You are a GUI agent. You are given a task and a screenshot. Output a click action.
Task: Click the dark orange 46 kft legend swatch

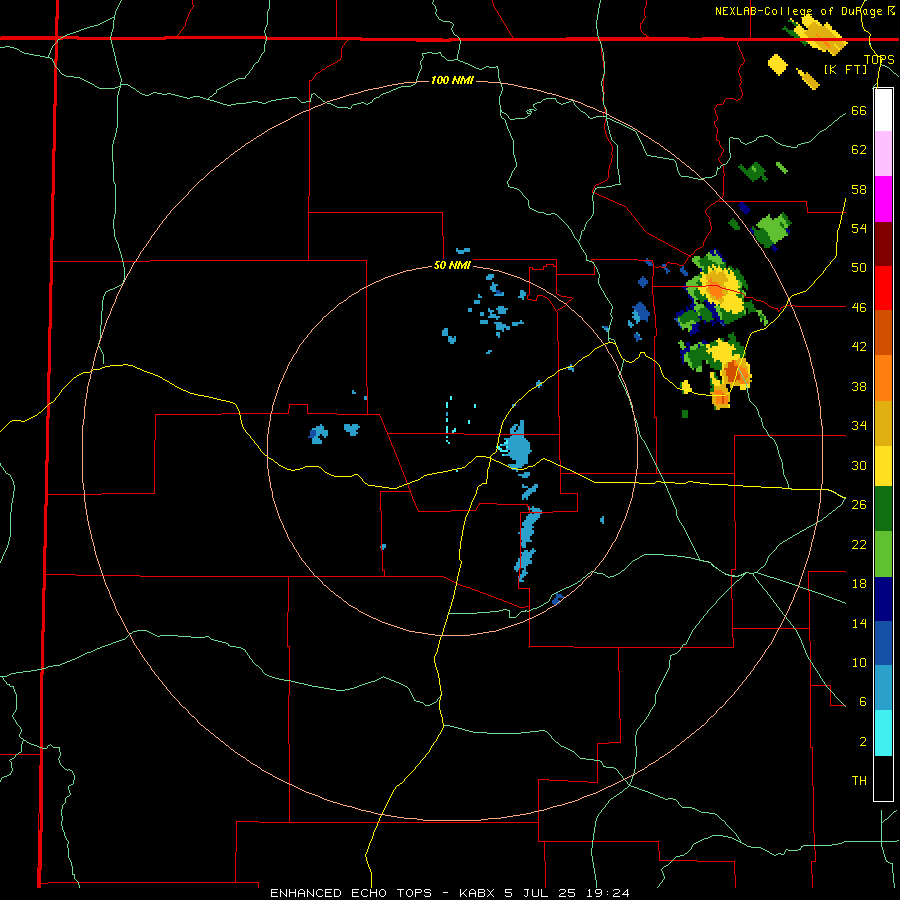coord(883,333)
